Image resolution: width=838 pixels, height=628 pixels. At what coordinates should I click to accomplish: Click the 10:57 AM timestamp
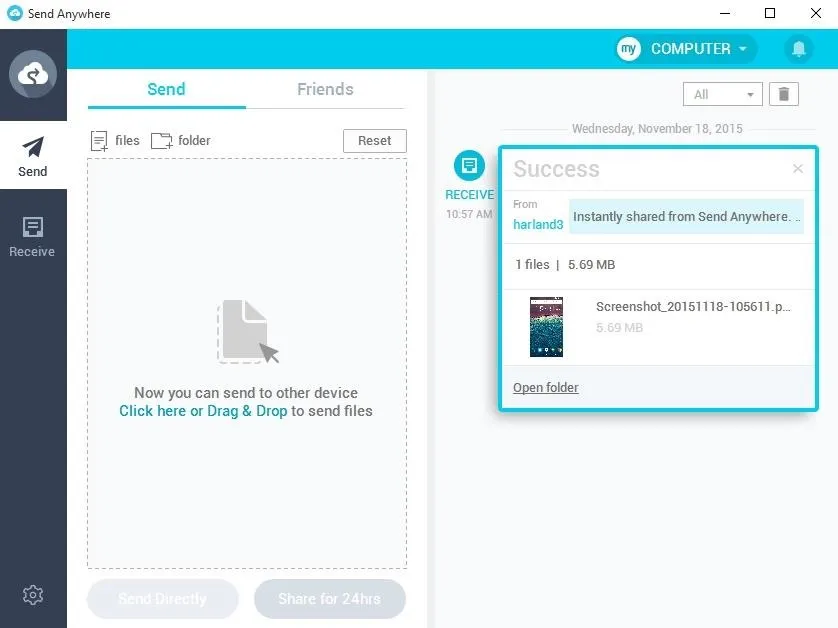coord(469,214)
